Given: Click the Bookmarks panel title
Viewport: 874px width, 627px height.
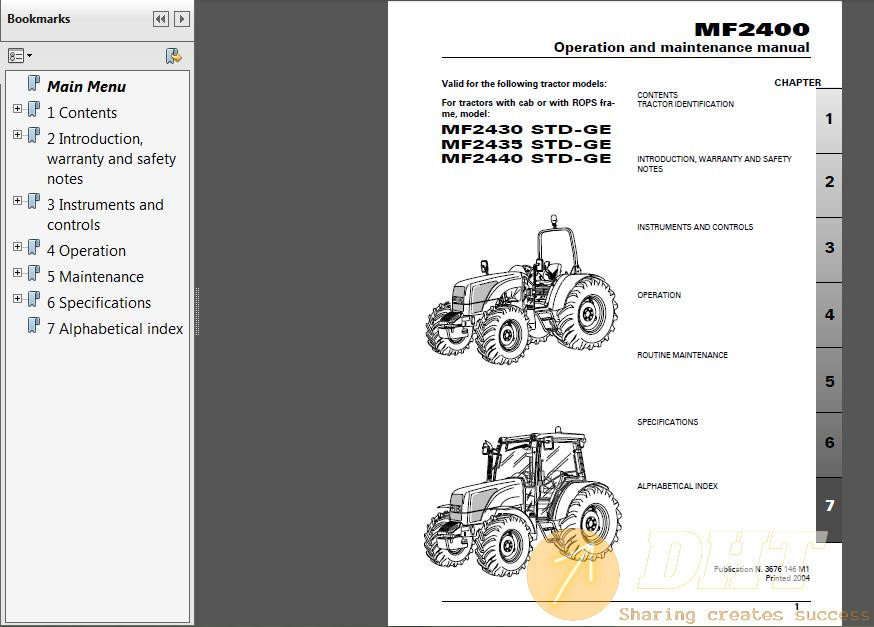Looking at the screenshot, I should click(38, 19).
